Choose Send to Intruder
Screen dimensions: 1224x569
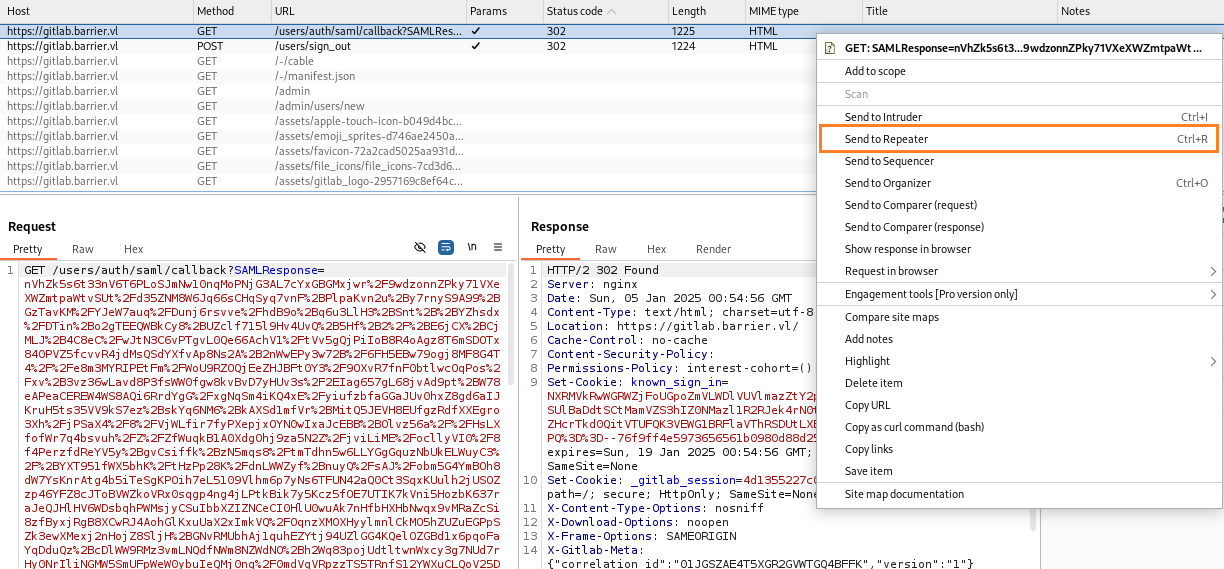tap(1018, 117)
